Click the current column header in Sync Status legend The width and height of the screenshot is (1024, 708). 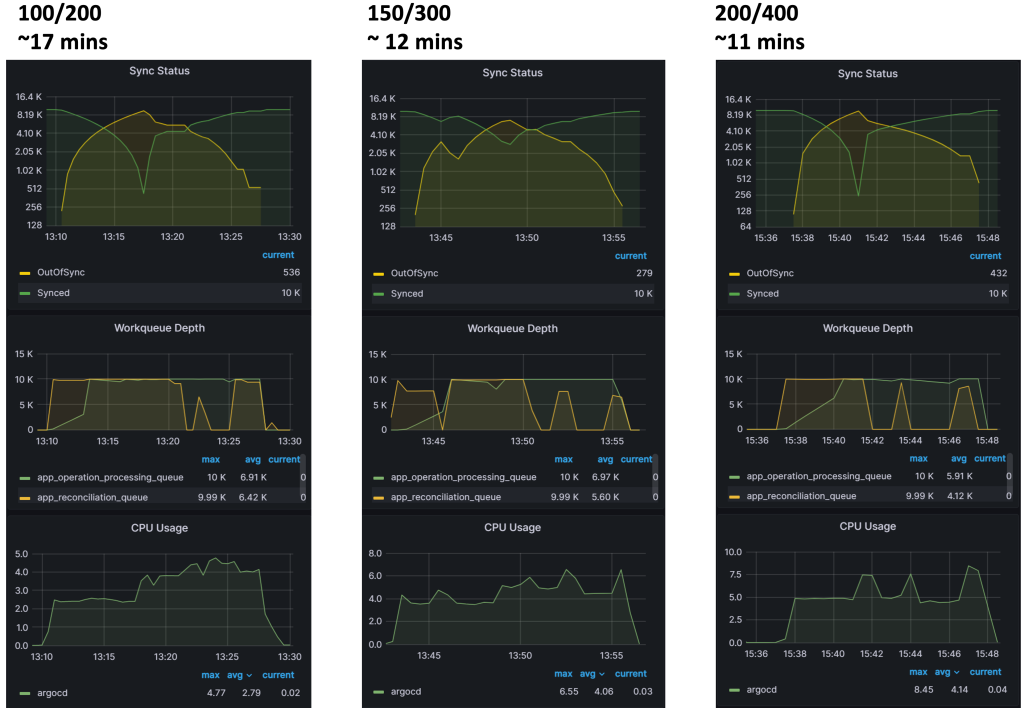coord(278,255)
